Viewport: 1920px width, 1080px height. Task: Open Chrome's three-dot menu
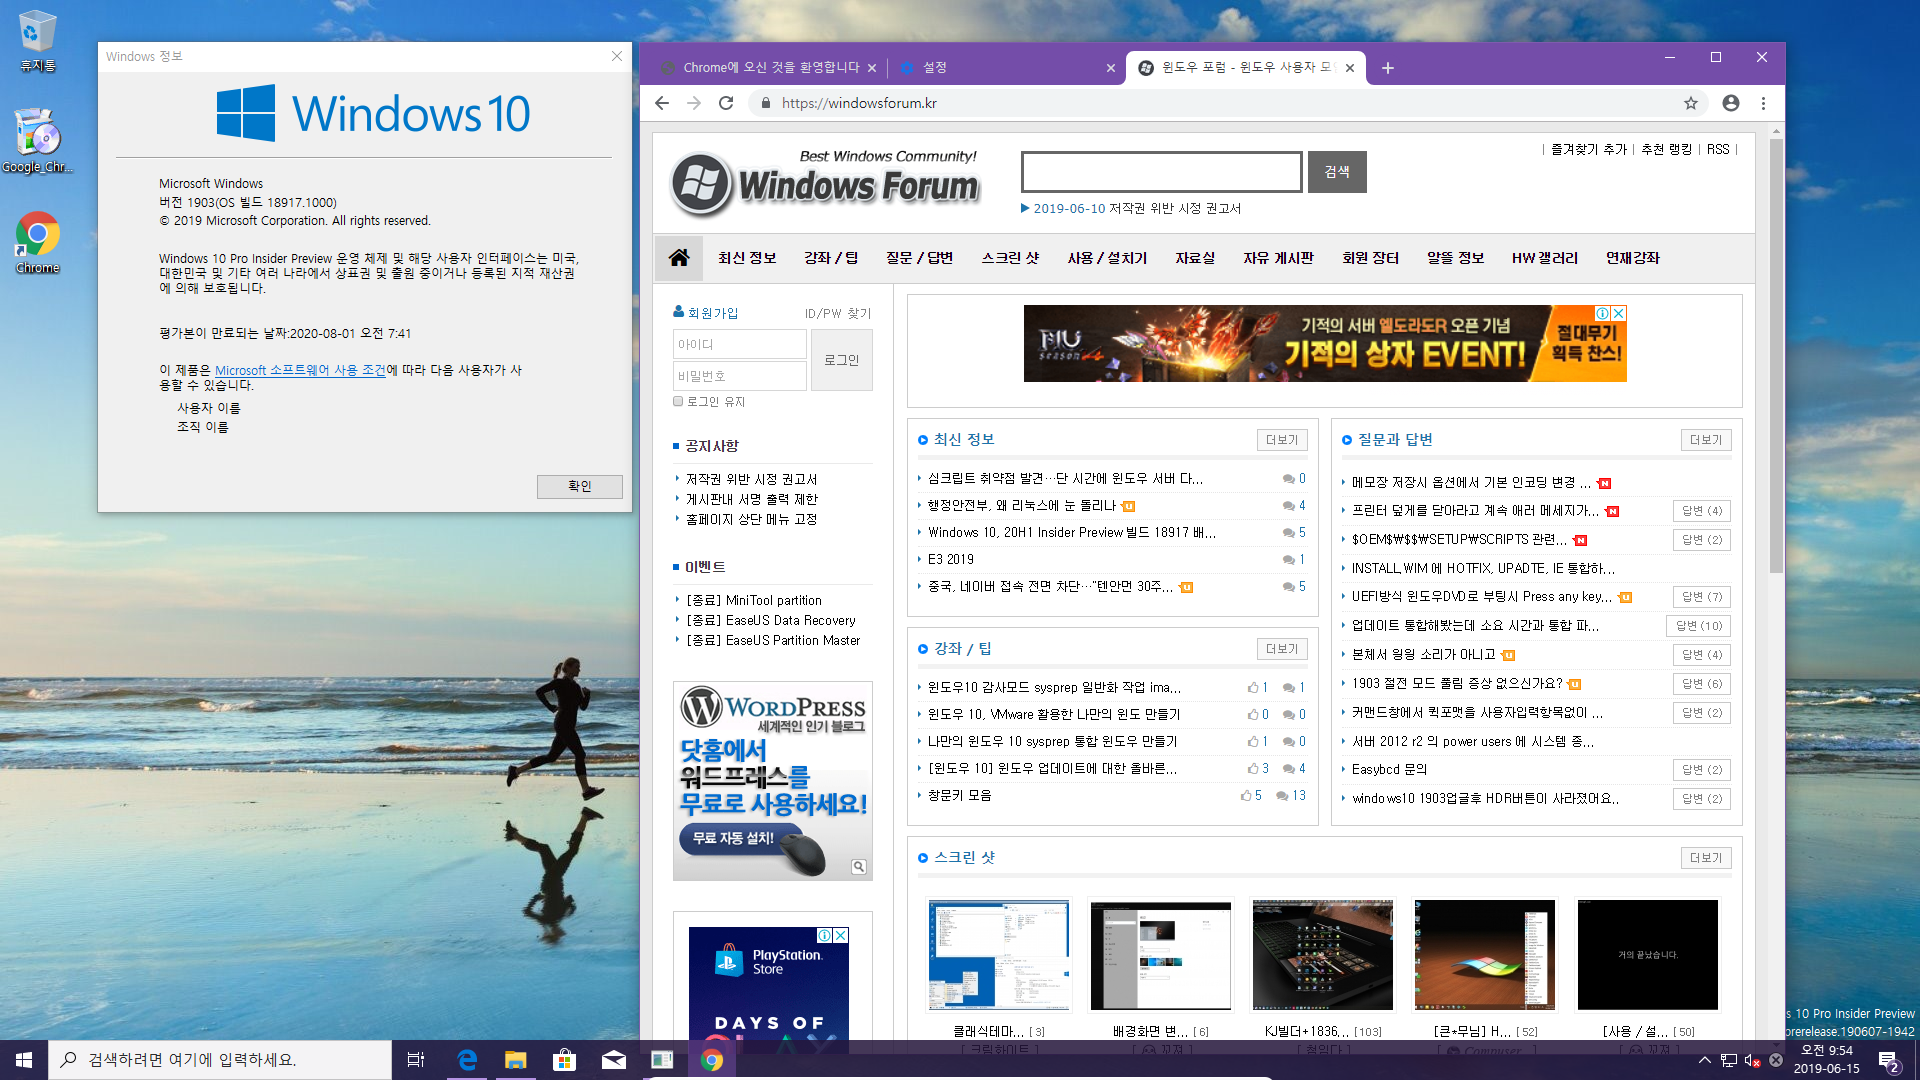(1763, 103)
